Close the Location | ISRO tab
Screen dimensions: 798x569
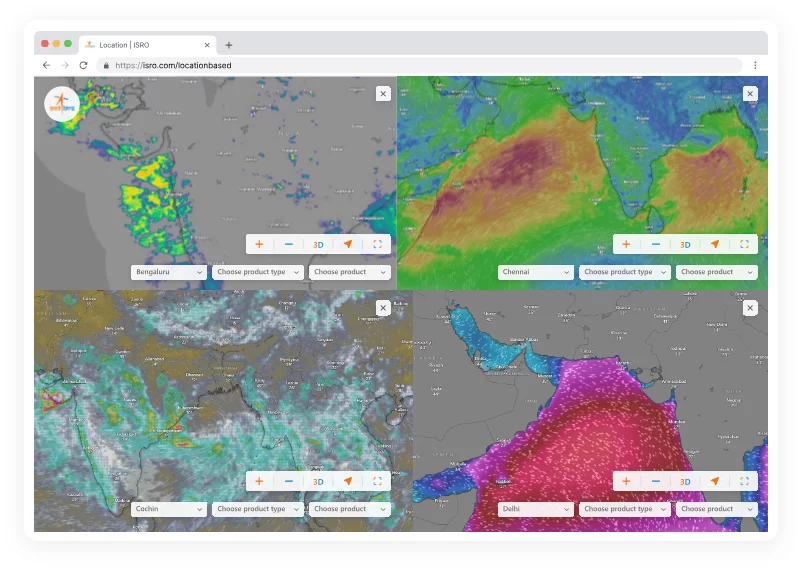tap(207, 45)
